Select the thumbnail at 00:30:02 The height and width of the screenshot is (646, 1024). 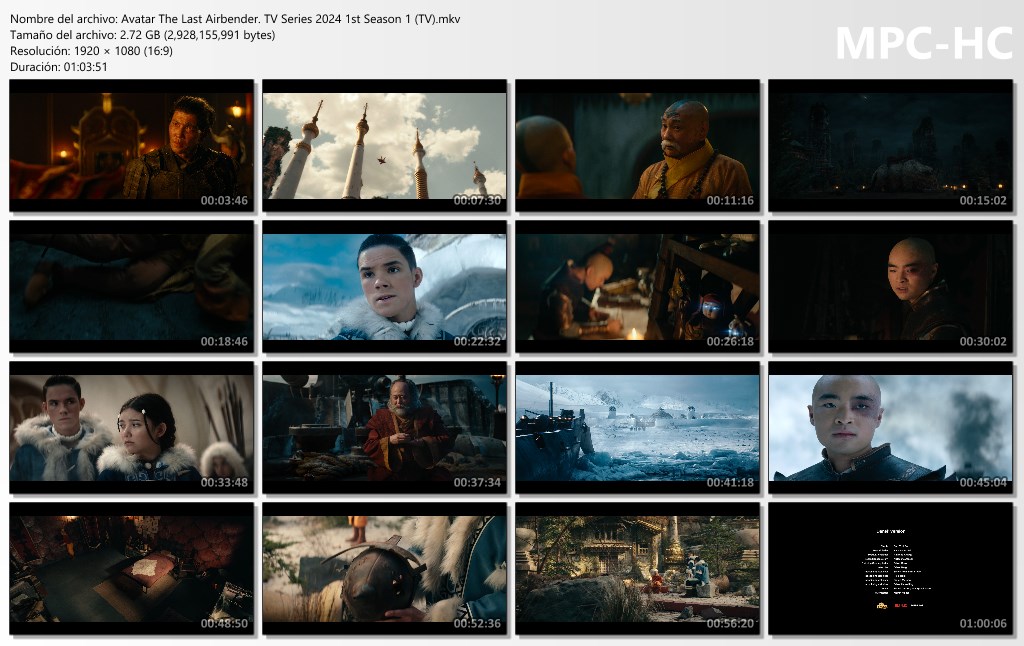(890, 286)
